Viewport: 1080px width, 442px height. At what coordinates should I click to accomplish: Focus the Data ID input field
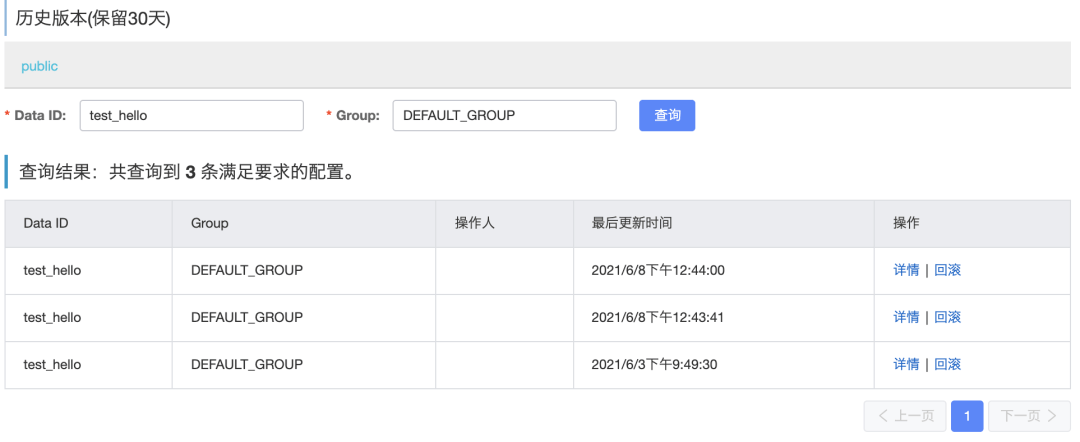(191, 115)
